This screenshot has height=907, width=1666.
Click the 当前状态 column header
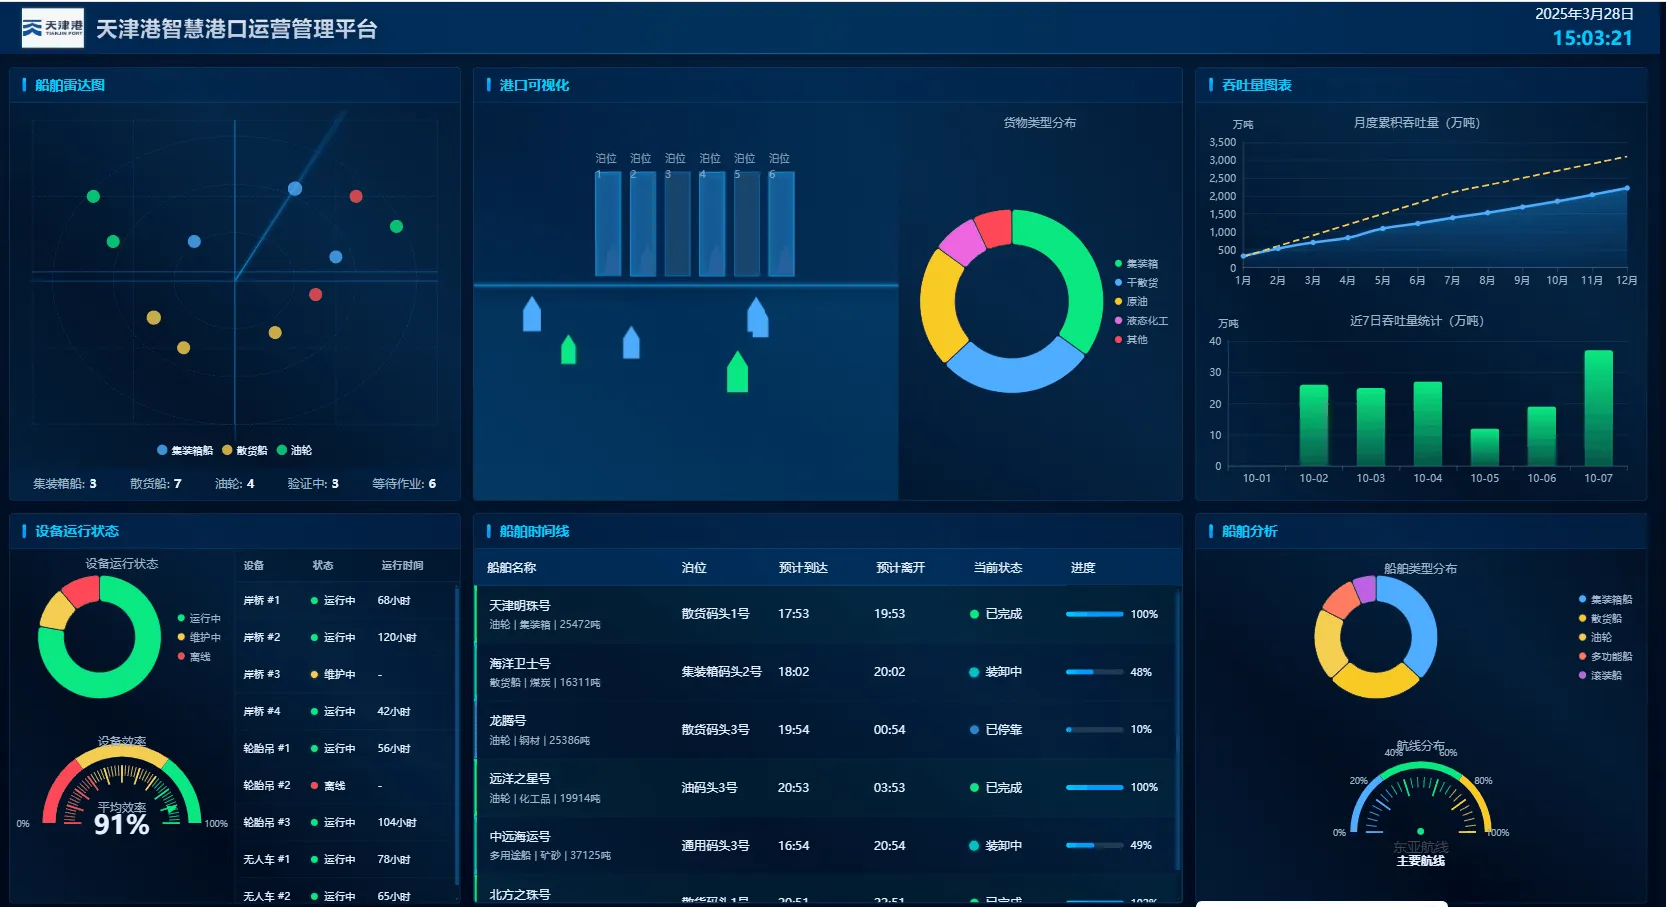[997, 568]
